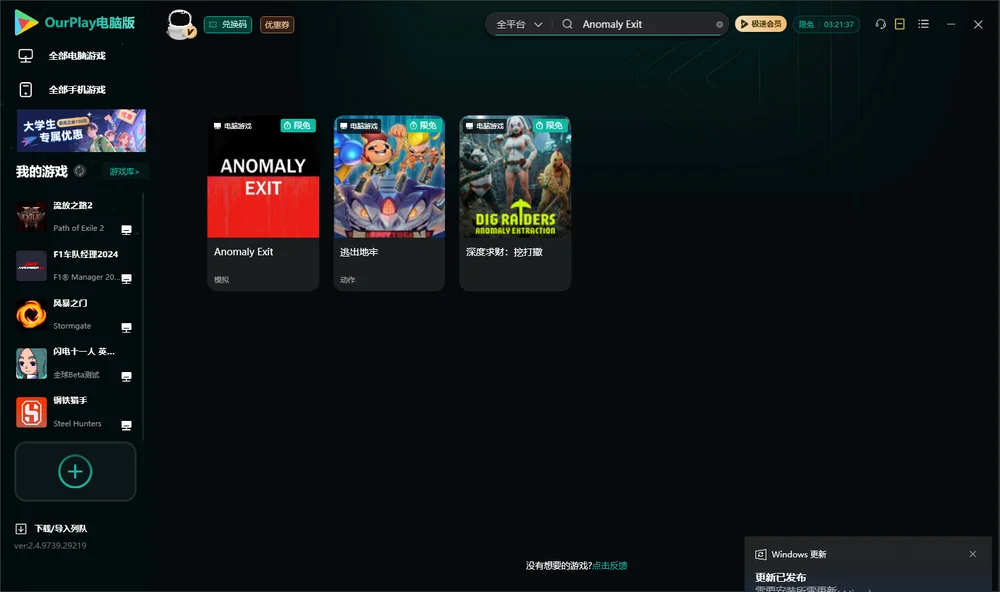Screen dimensions: 1000x592
Task: Click PC icon beside Path of Exile 2
Action: click(127, 230)
